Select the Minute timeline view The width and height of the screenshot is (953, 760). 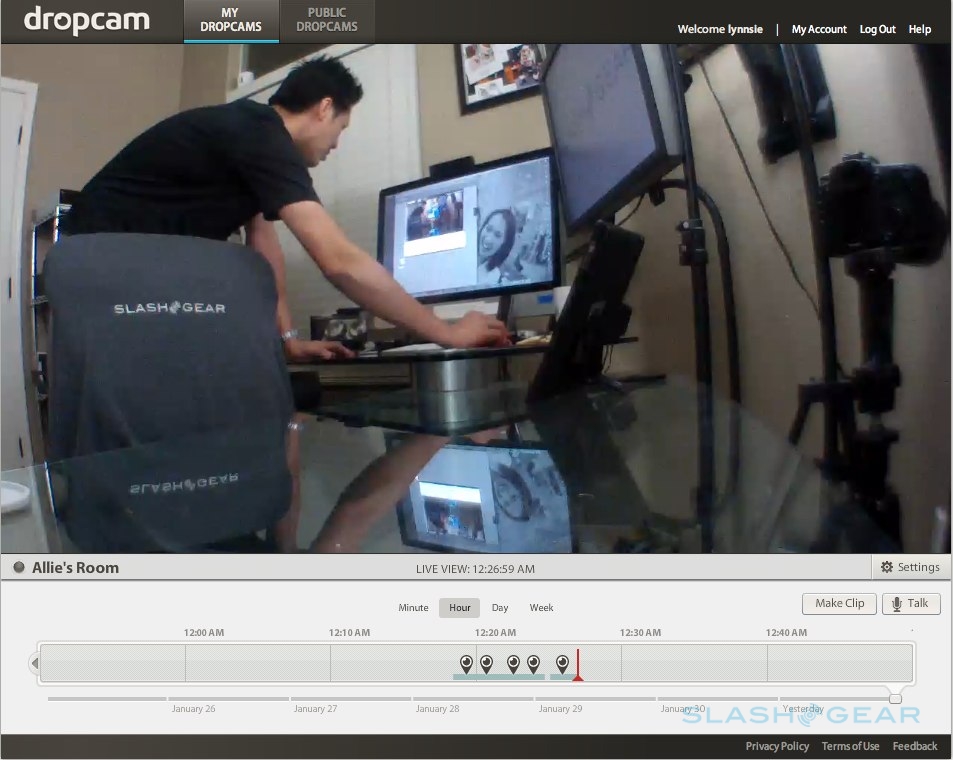tap(413, 608)
